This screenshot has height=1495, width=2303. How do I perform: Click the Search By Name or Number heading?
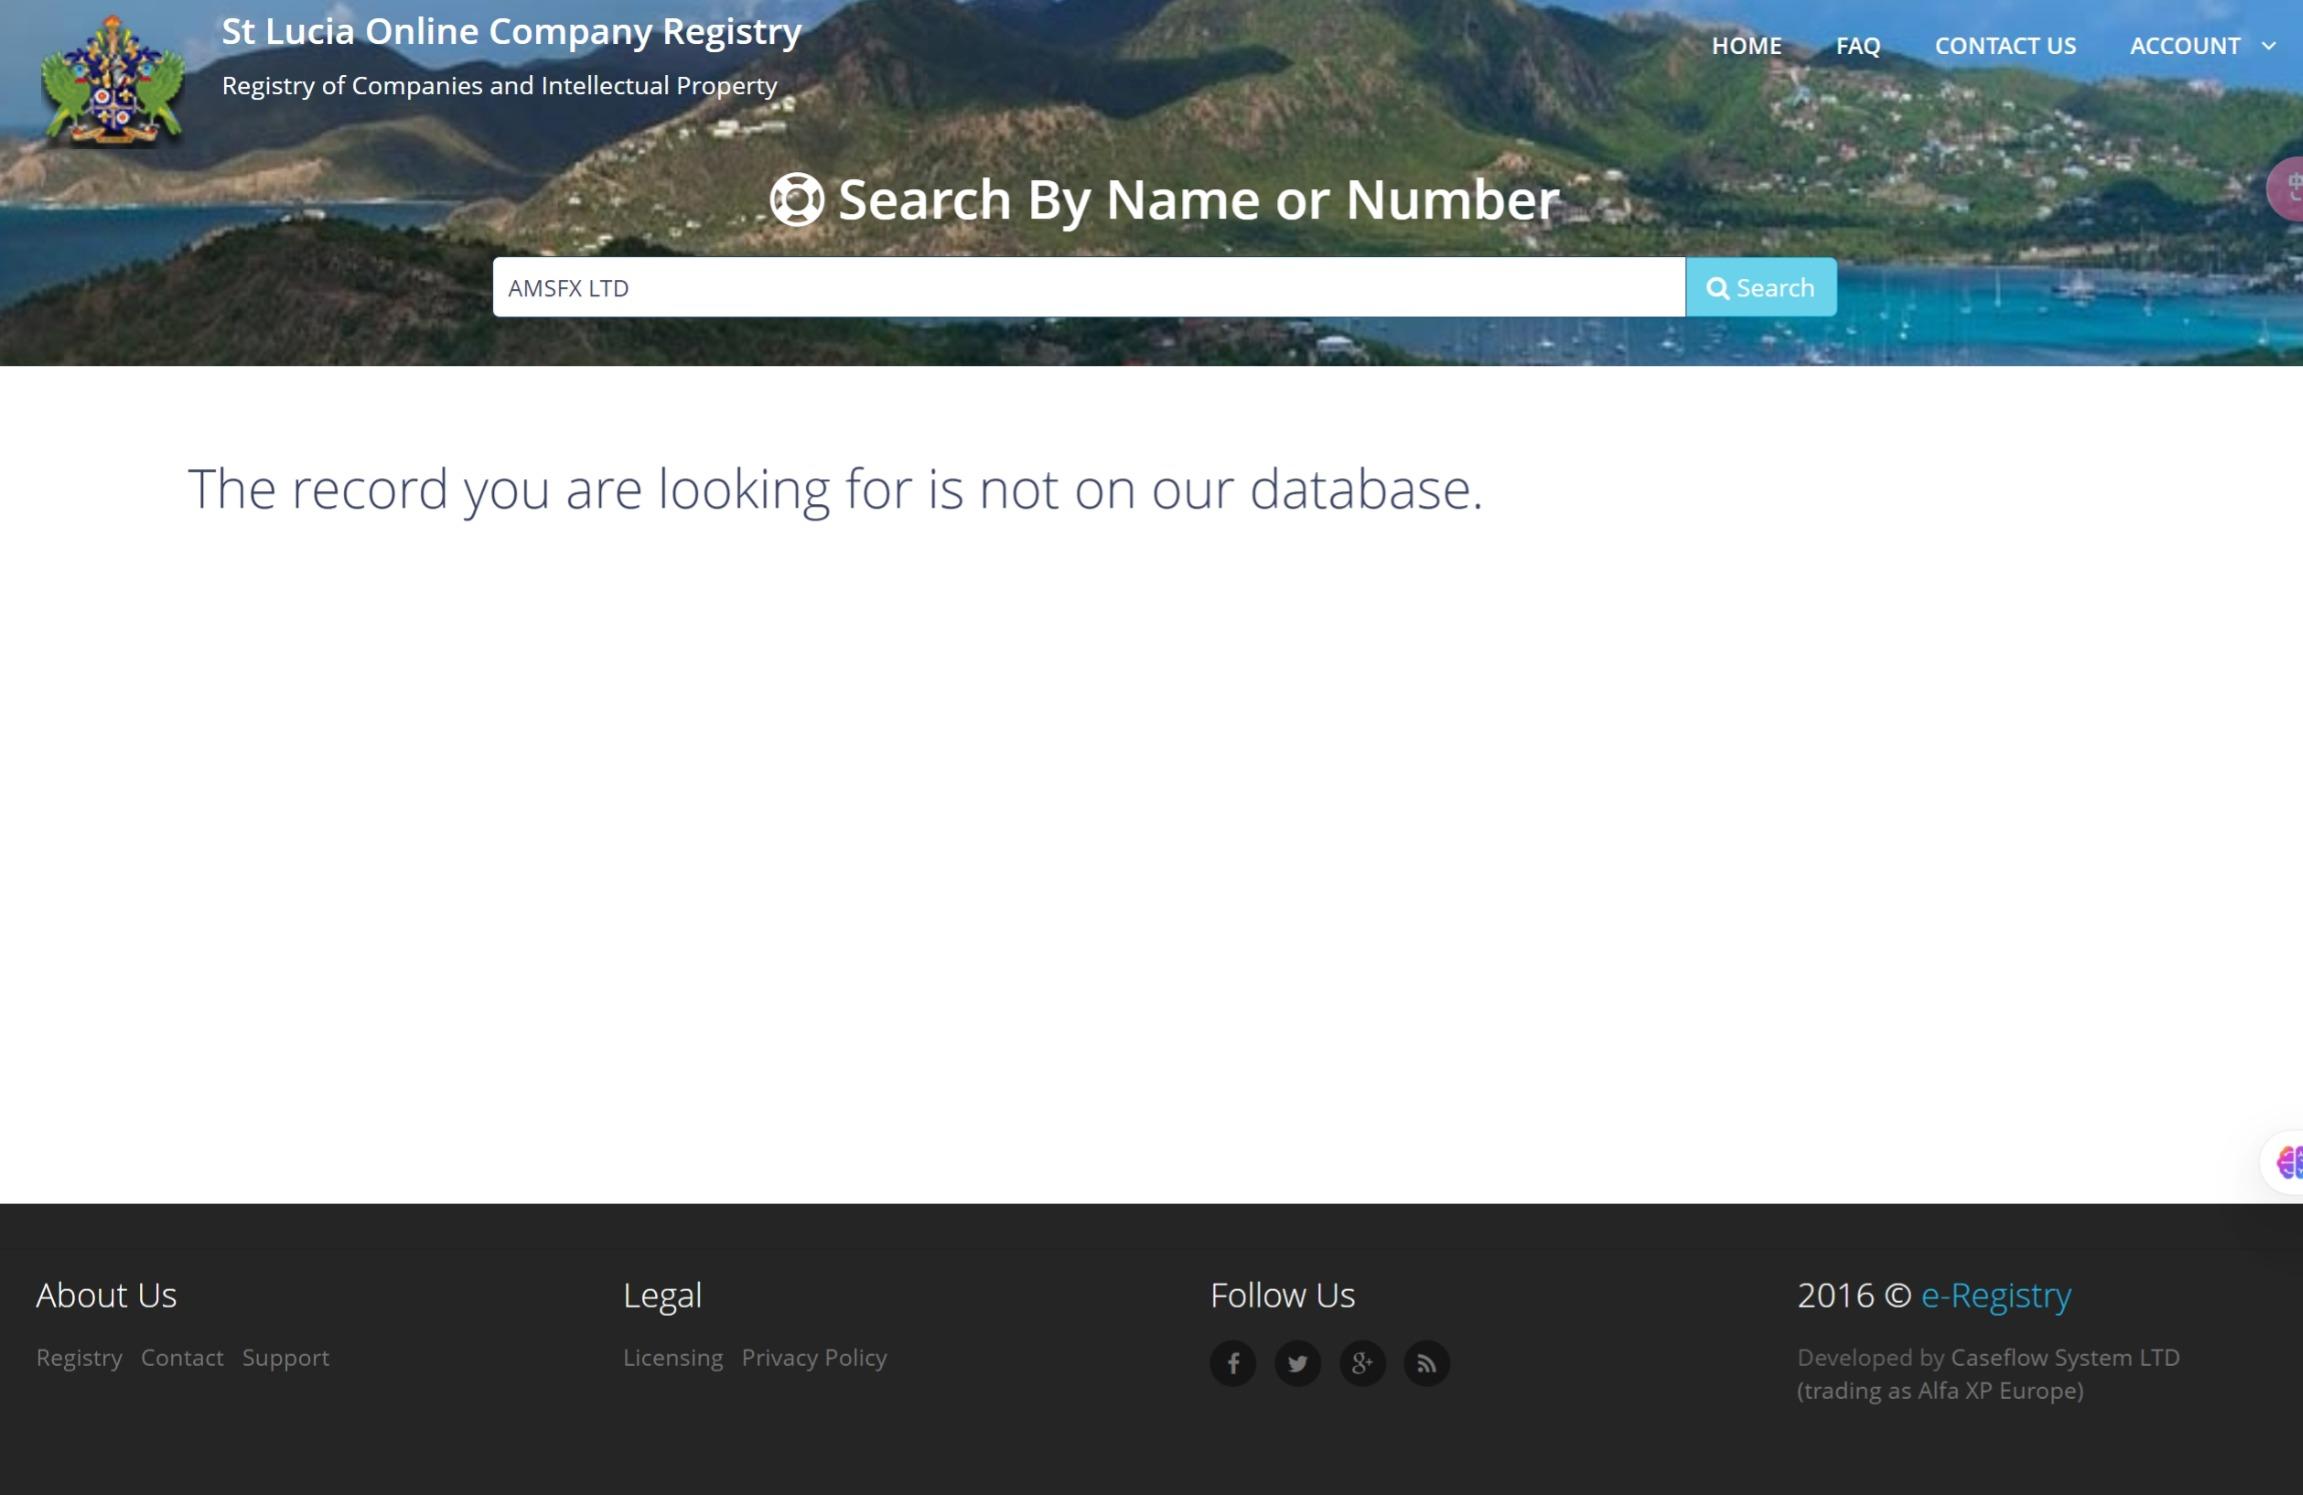click(1198, 199)
